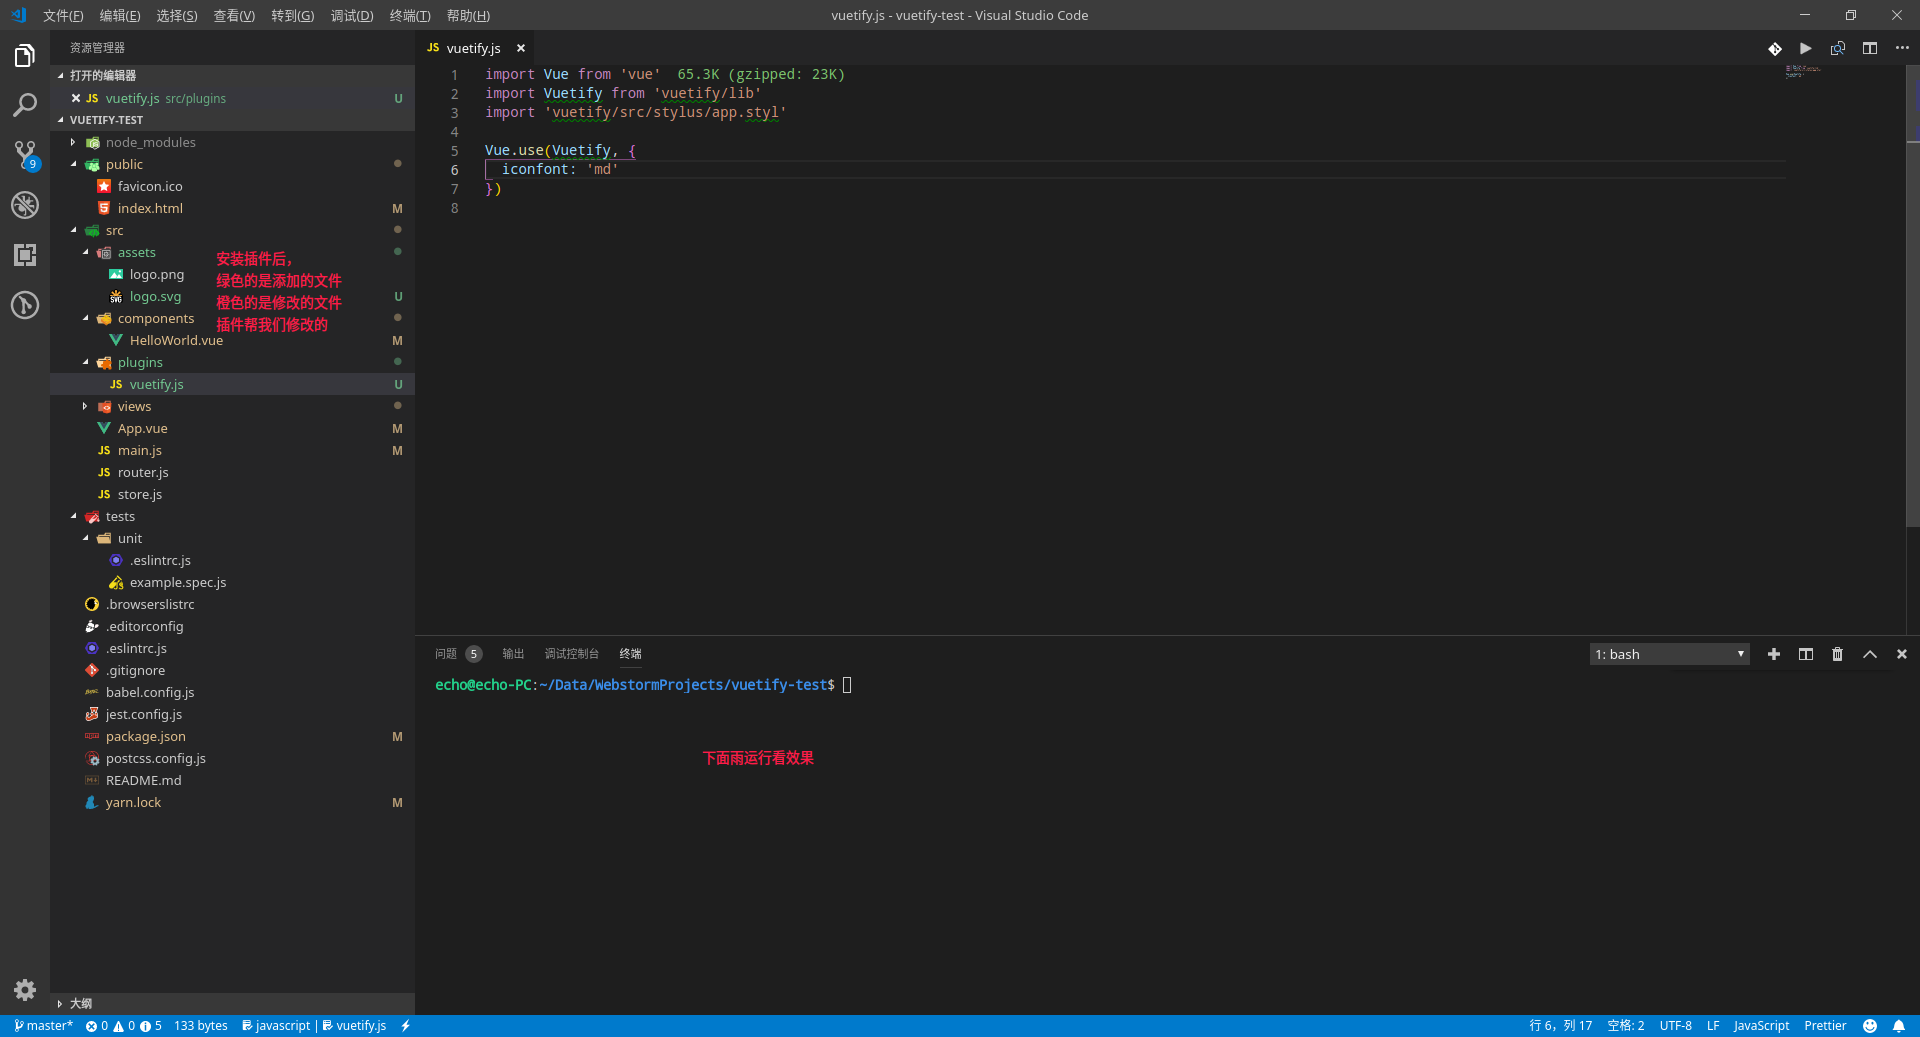Click the terminal prompt input area

[847, 685]
